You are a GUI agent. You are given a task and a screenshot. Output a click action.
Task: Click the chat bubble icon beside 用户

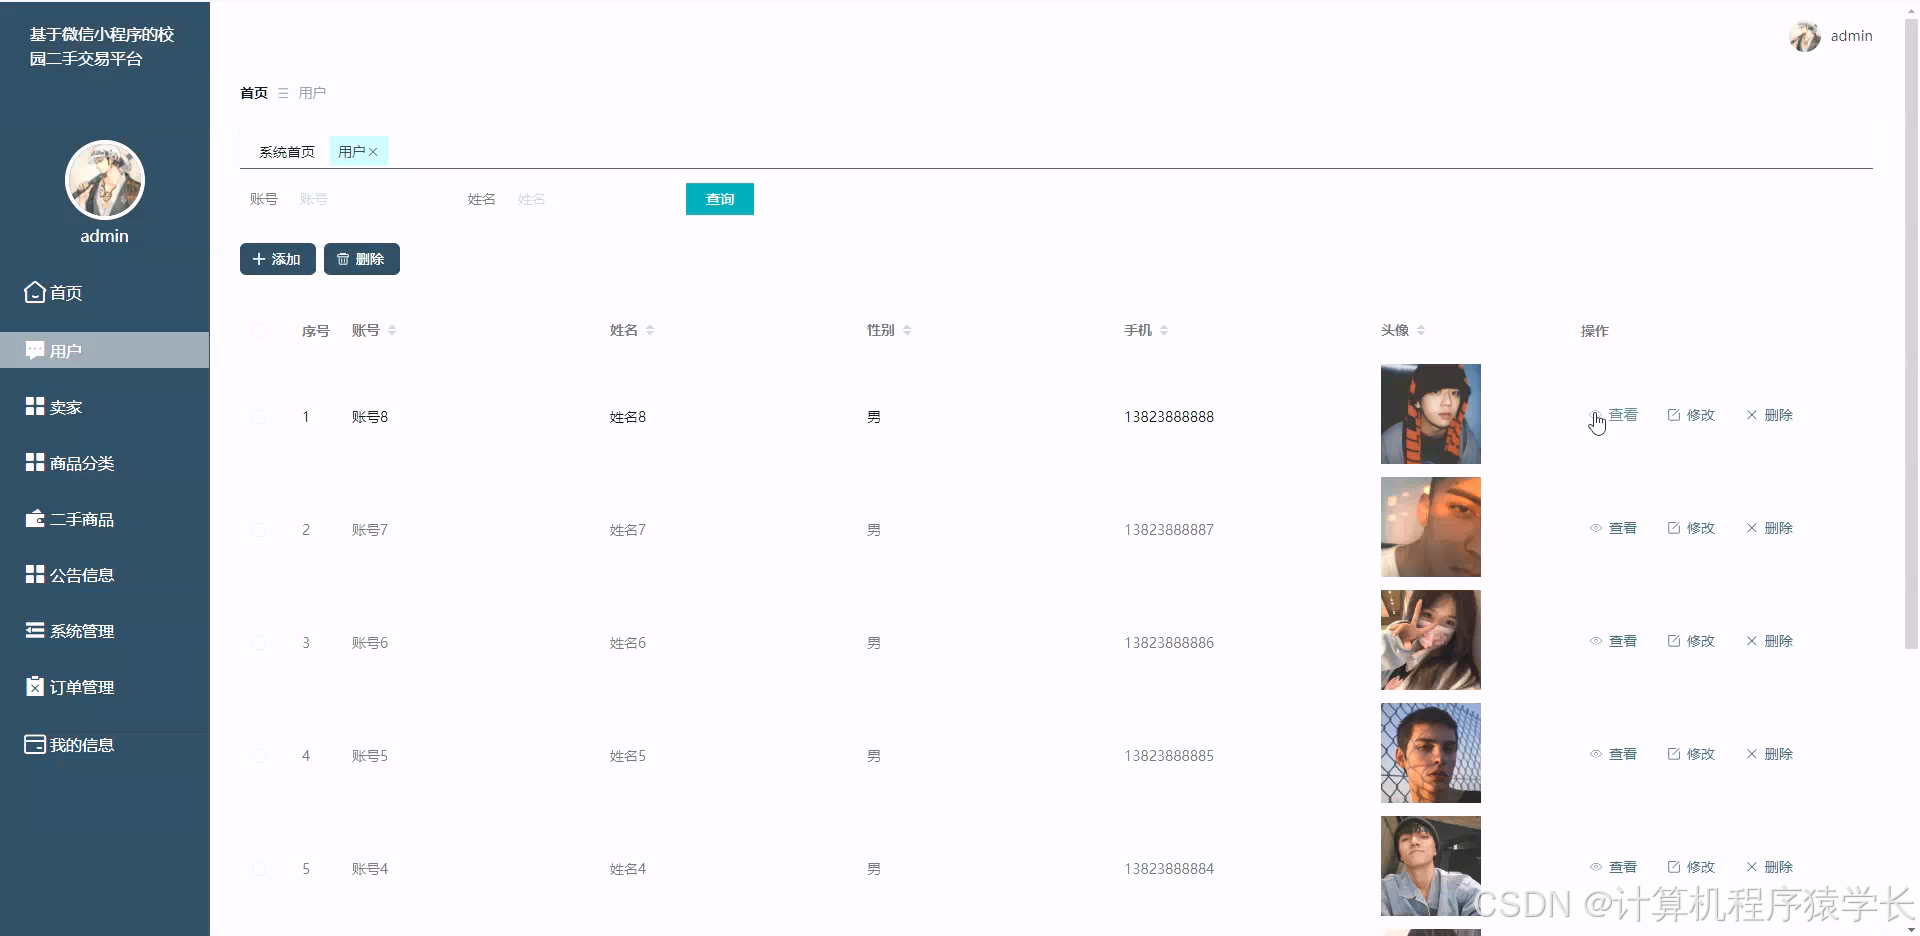35,350
